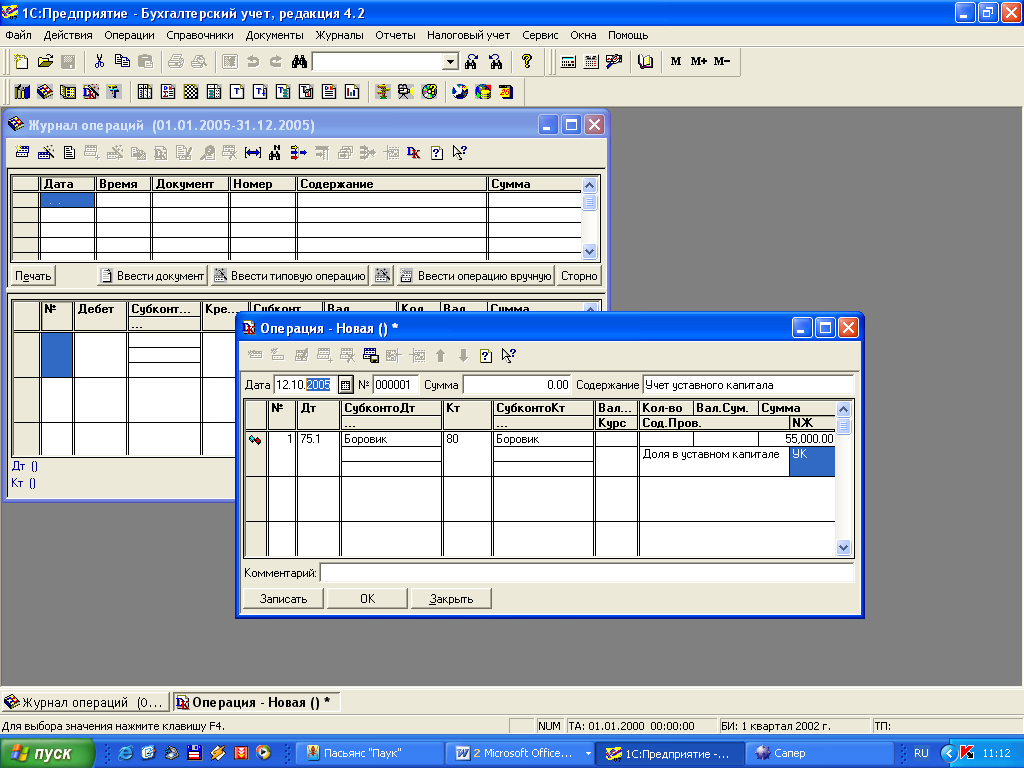Click the Open folder icon in main toolbar
This screenshot has width=1024, height=768.
point(45,61)
